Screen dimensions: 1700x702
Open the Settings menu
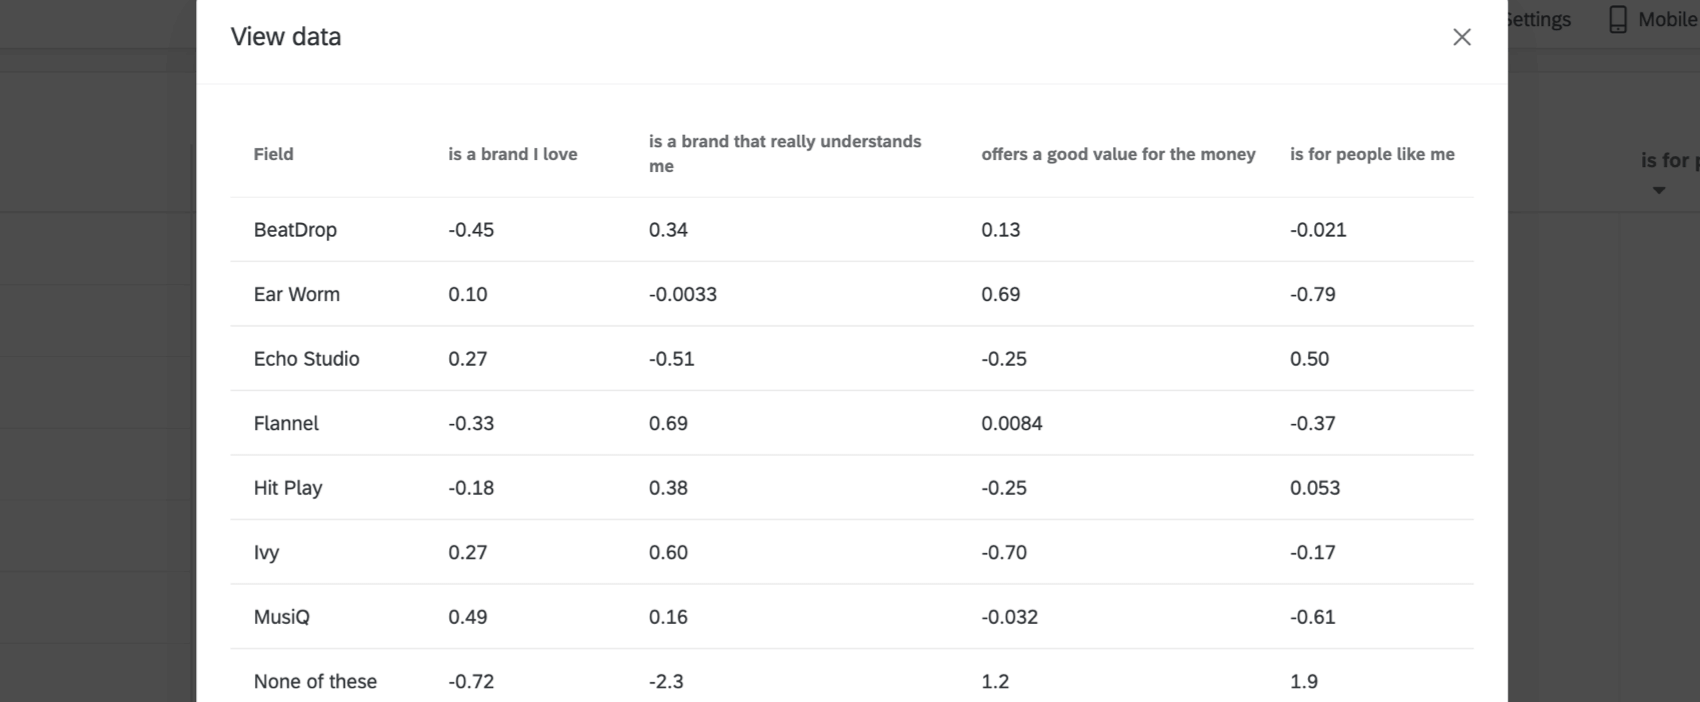point(1540,18)
